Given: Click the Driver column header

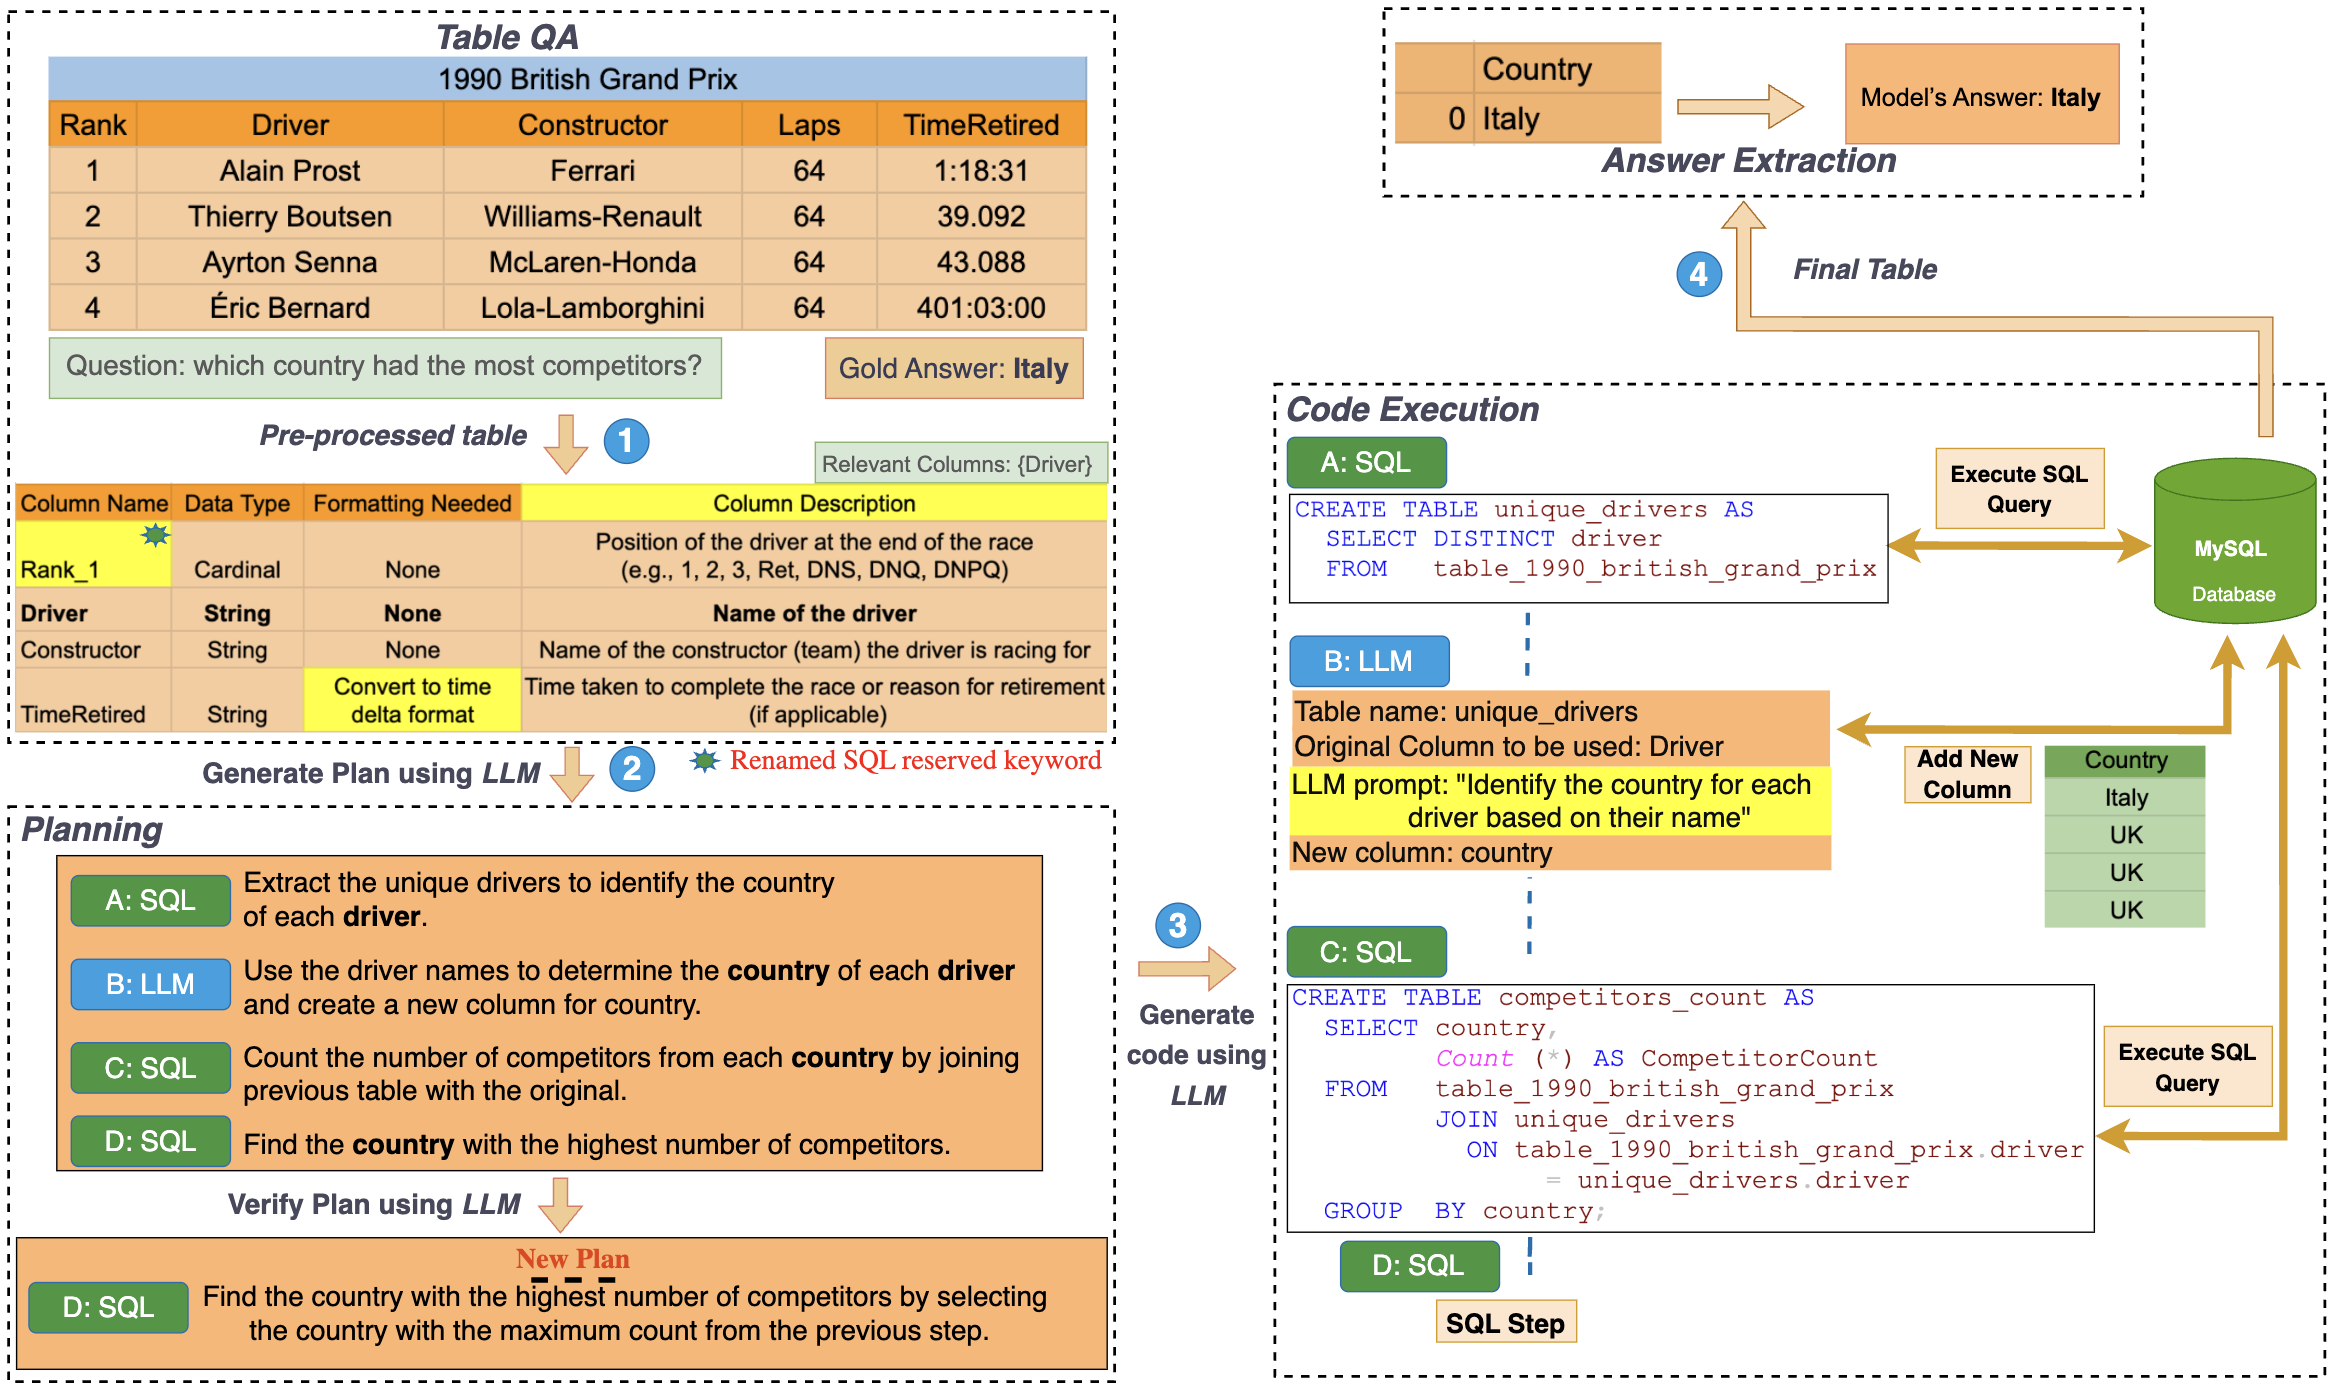Looking at the screenshot, I should click(x=290, y=125).
